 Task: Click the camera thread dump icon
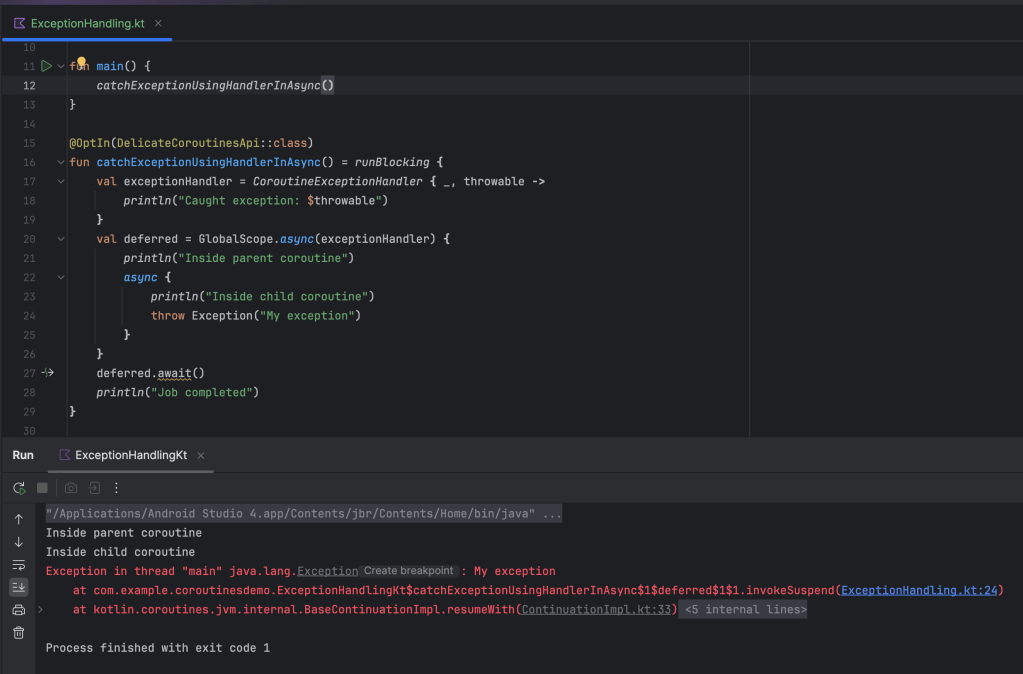tap(70, 488)
